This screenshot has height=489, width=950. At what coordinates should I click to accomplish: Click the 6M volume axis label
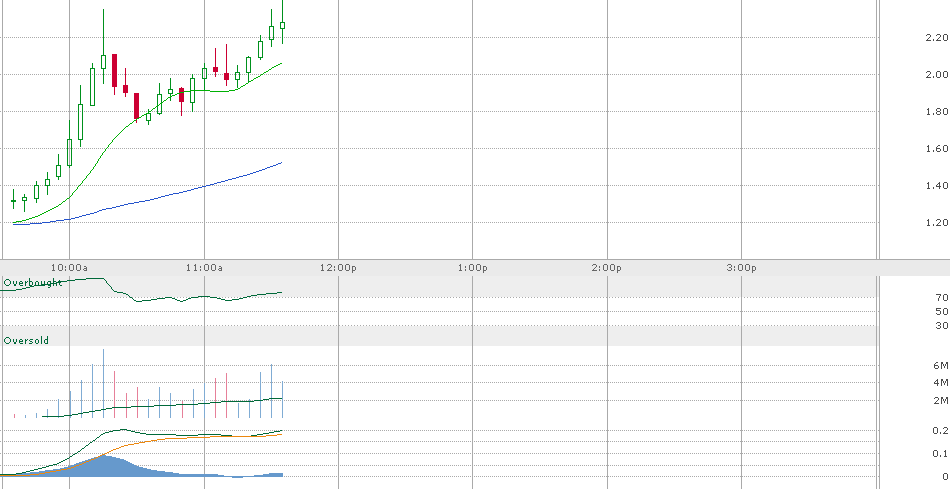pos(941,365)
